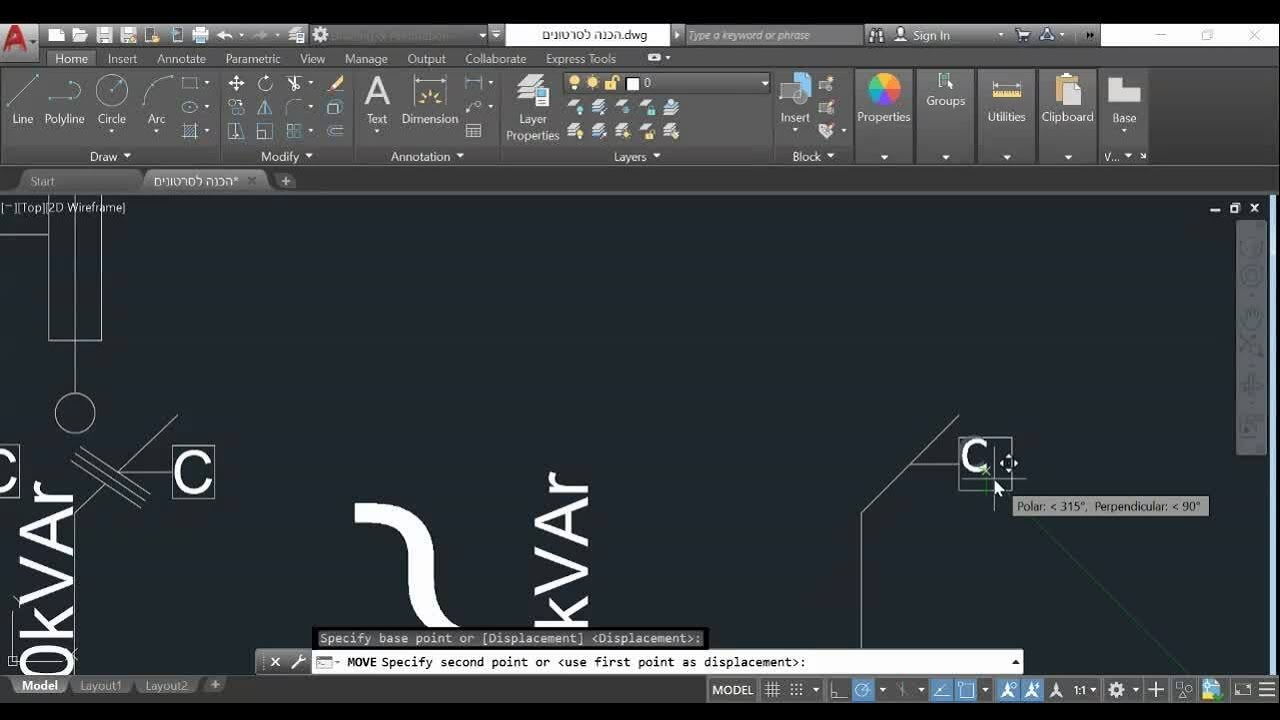Expand the Block panel

[x=813, y=156]
